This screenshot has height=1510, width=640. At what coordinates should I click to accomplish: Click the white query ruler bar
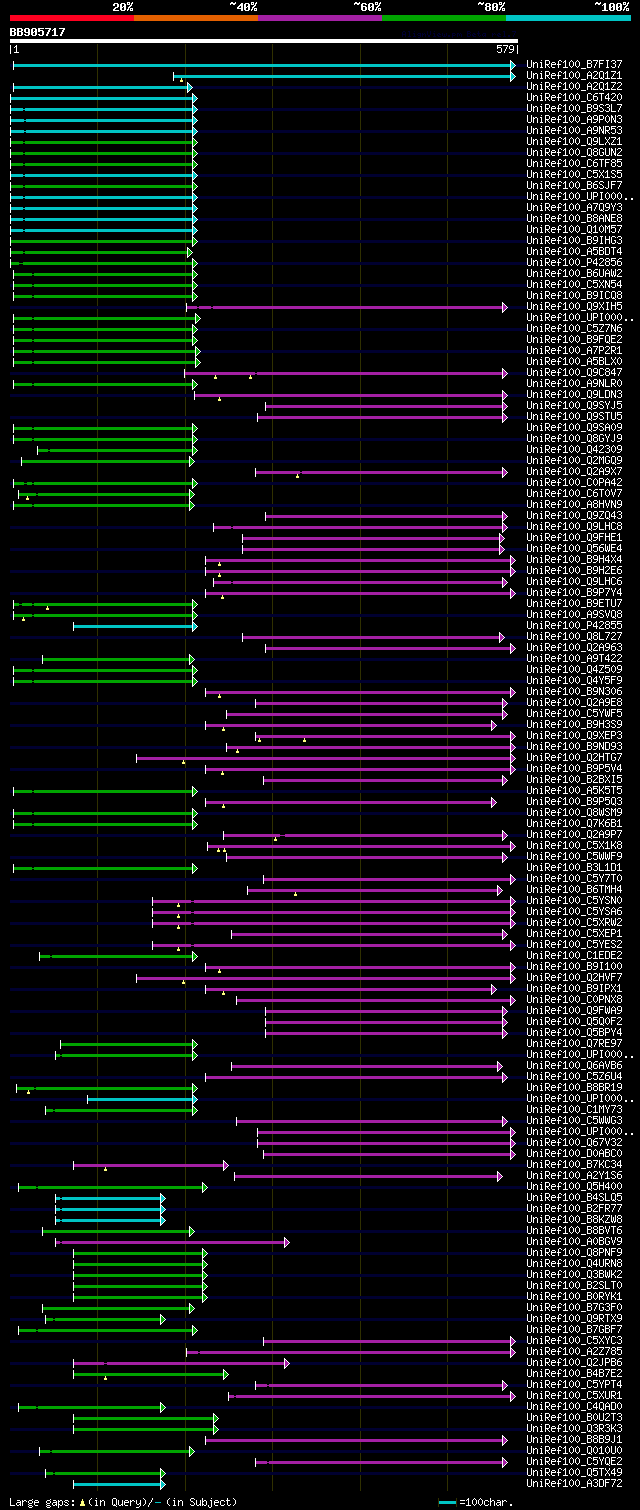(264, 42)
